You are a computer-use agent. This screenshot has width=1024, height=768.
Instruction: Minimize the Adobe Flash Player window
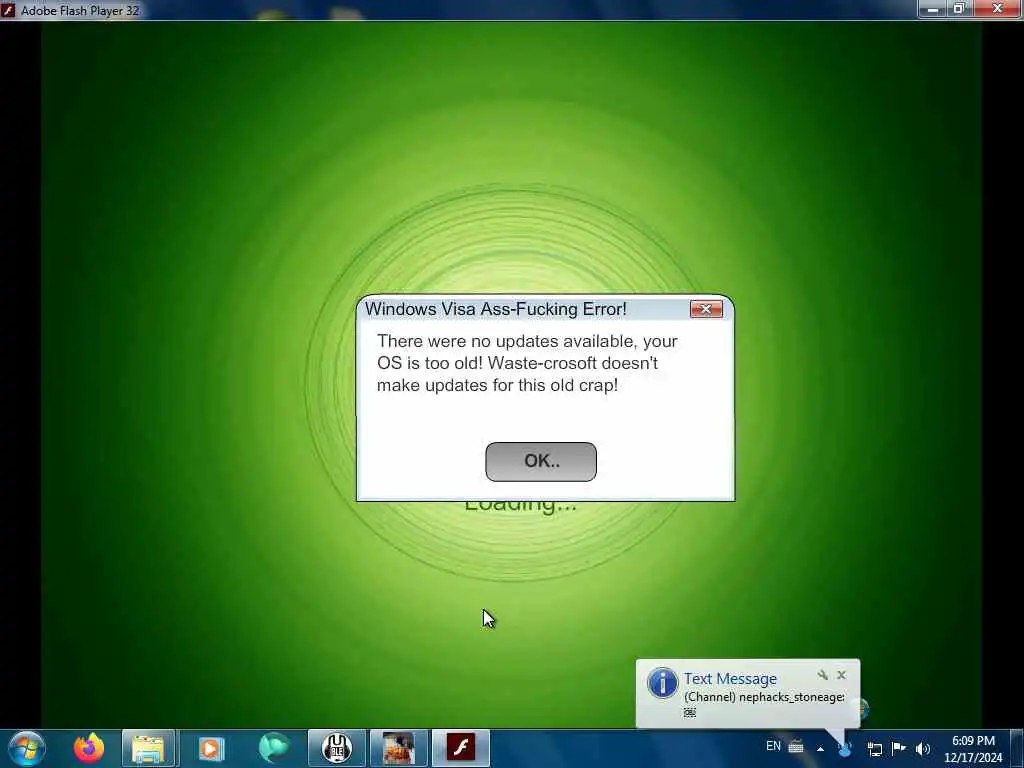[933, 8]
